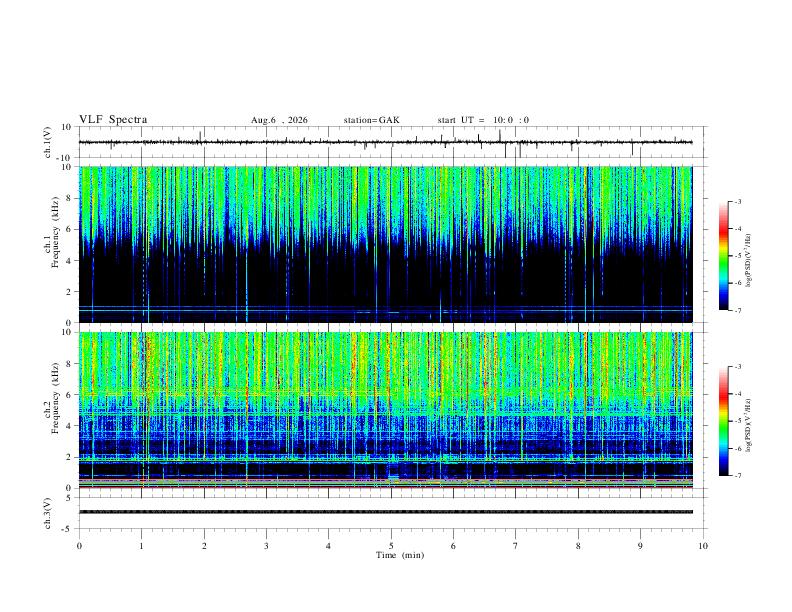This screenshot has height=612, width=792.
Task: Click the 0 minute tick on the time axis
Action: pyautogui.click(x=79, y=546)
